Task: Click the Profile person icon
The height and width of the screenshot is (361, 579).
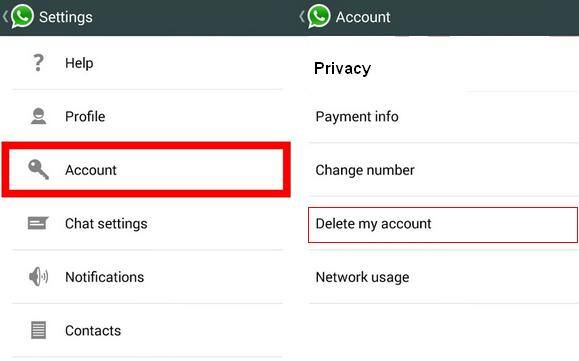Action: pyautogui.click(x=38, y=116)
